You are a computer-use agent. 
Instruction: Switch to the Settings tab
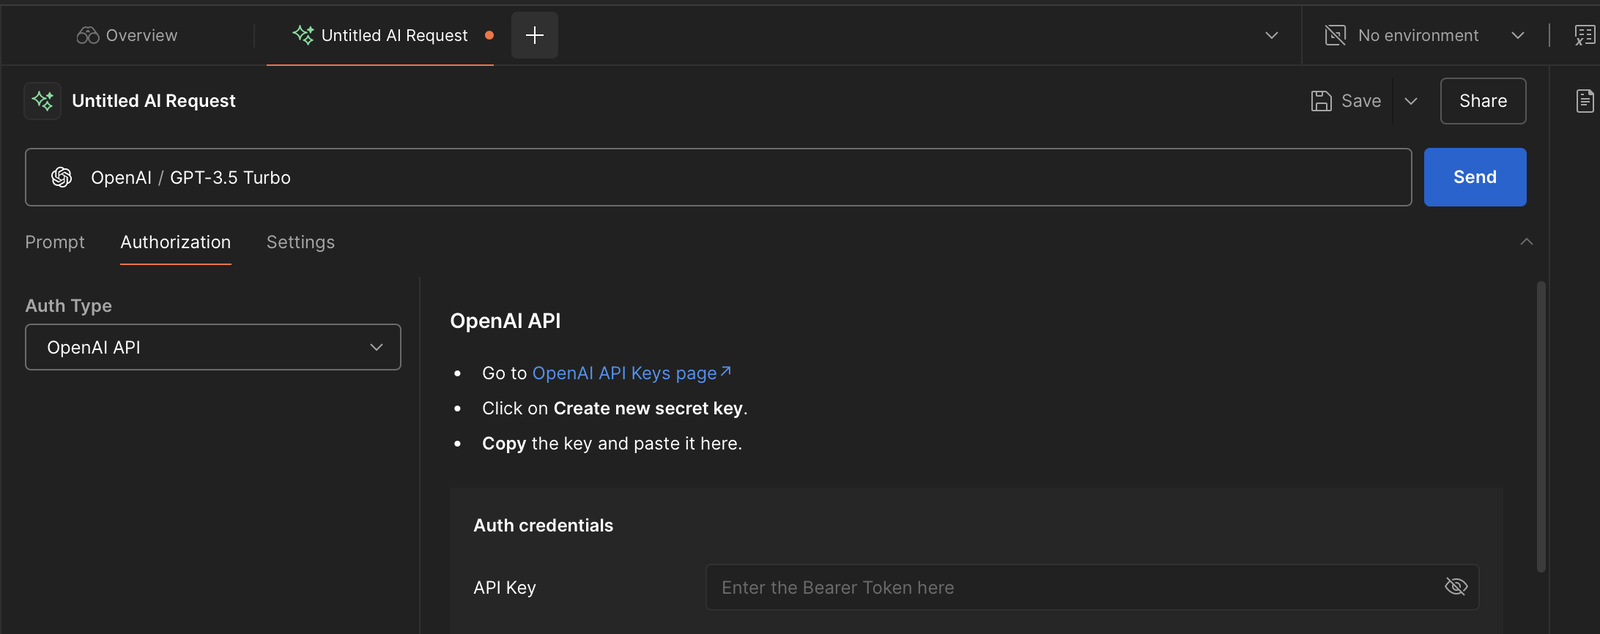pos(300,242)
